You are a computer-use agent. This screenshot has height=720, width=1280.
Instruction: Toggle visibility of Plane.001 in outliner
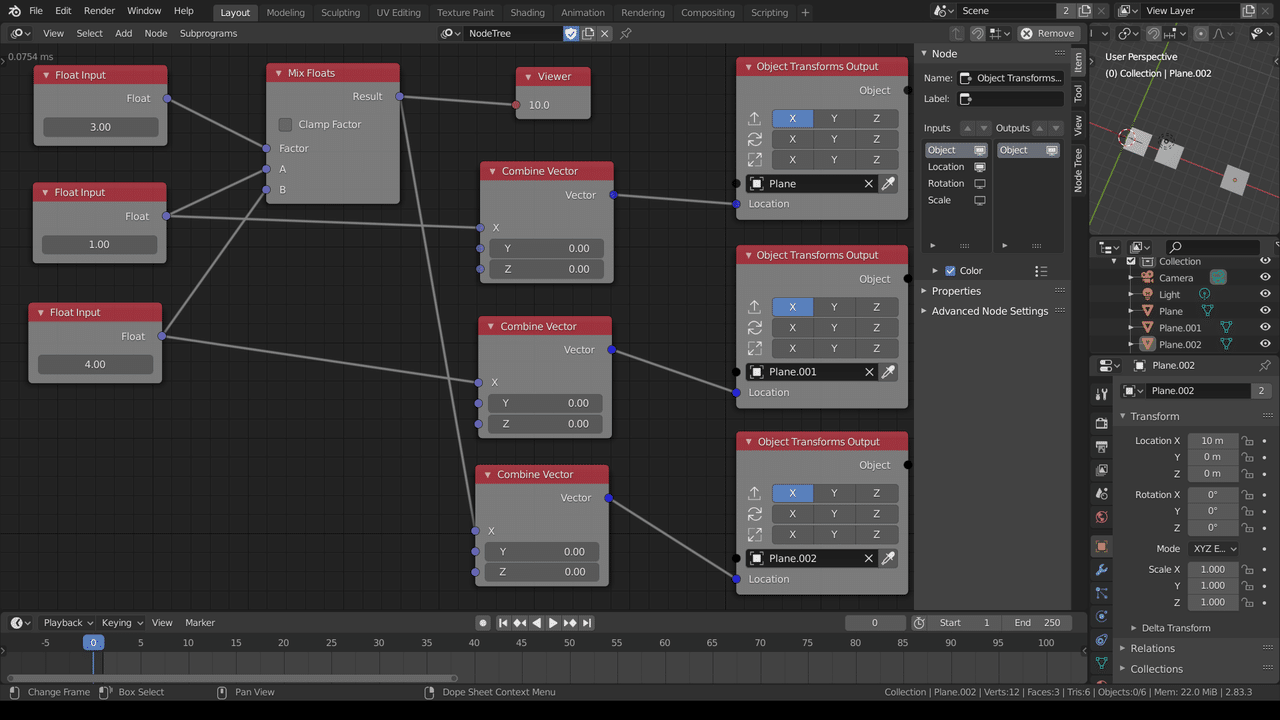1265,328
